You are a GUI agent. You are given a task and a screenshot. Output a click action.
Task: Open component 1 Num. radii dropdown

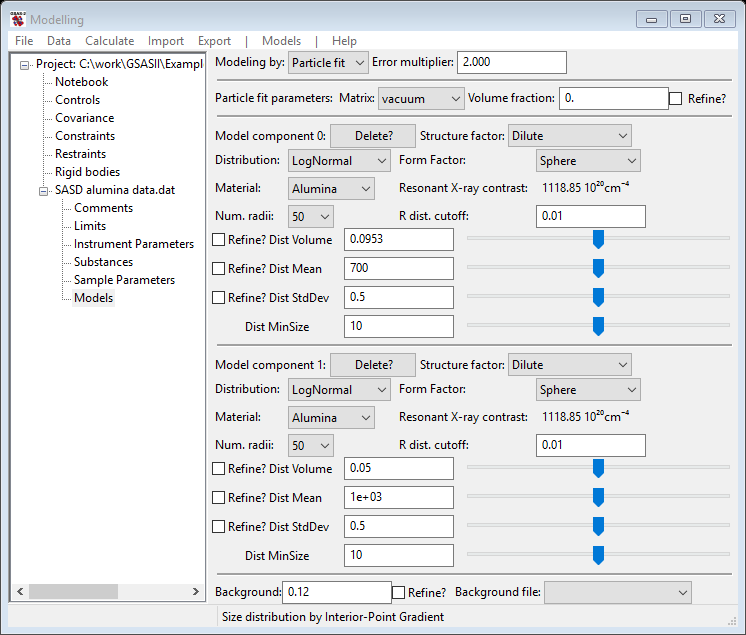(x=311, y=446)
